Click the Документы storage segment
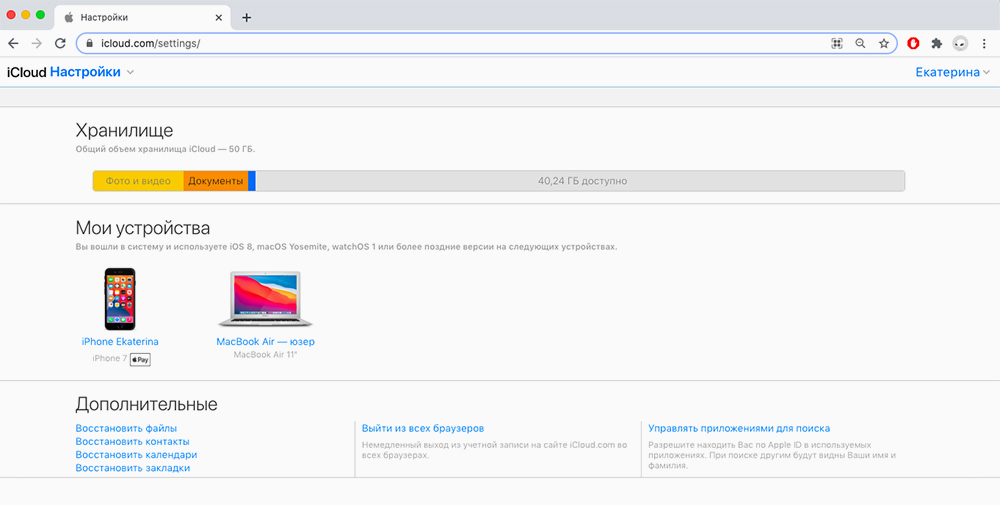Image resolution: width=1000 pixels, height=505 pixels. pyautogui.click(x=216, y=181)
